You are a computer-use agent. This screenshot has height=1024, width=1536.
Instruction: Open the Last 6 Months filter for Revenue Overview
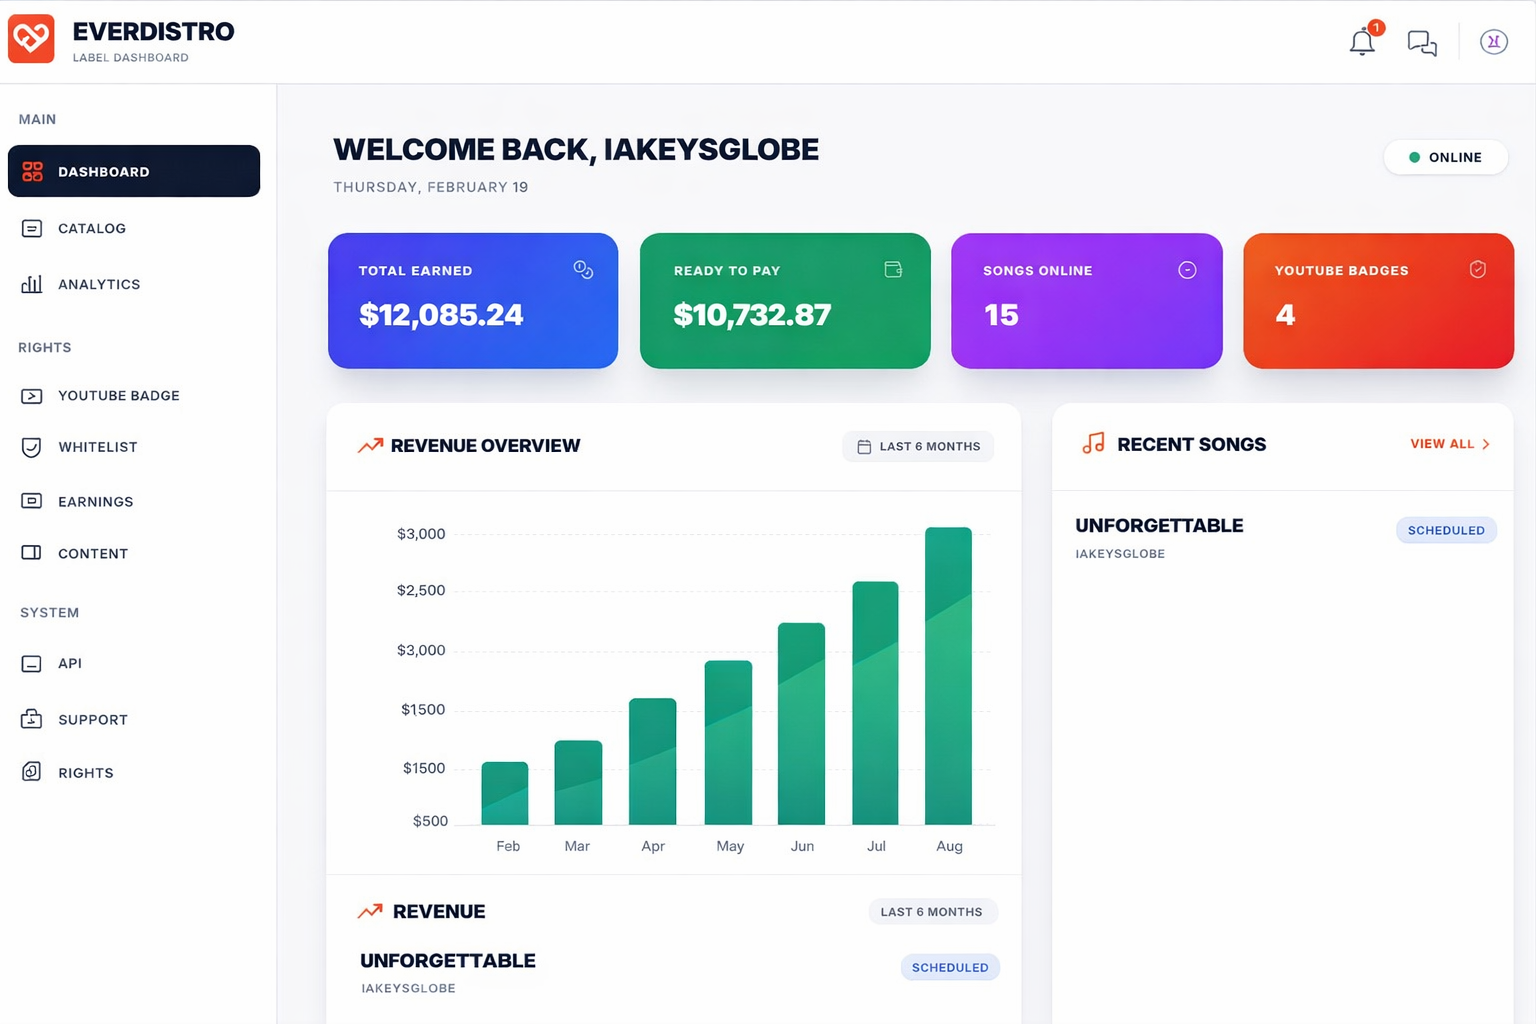pos(917,446)
